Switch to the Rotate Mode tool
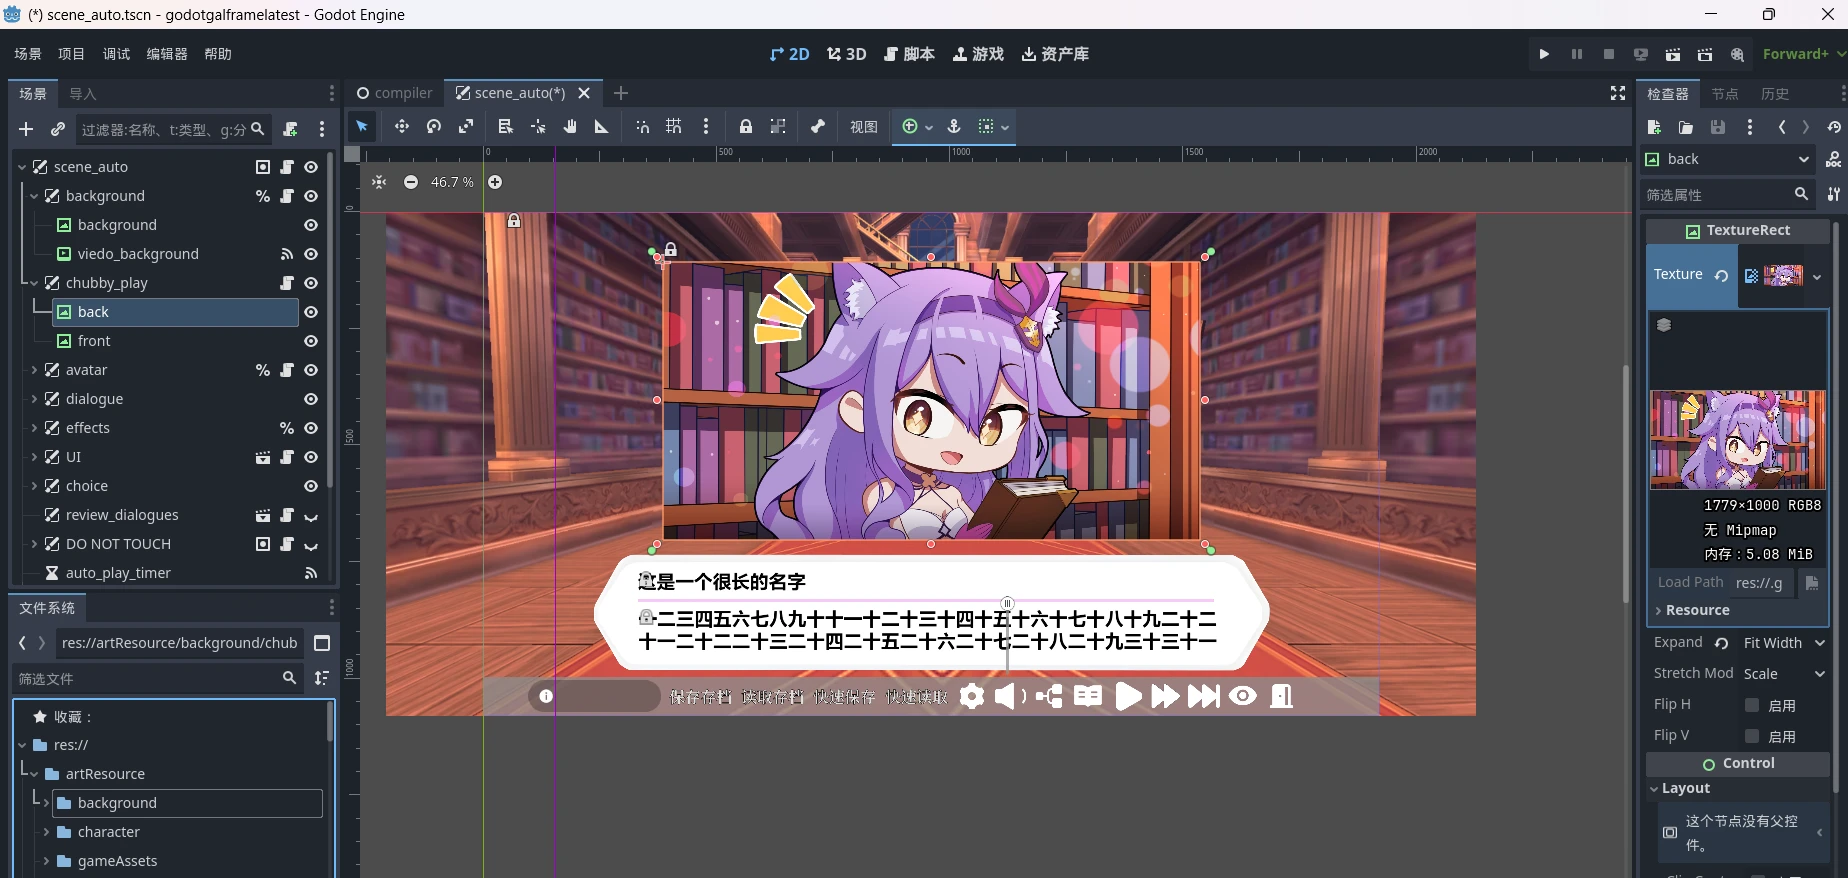 pos(434,126)
